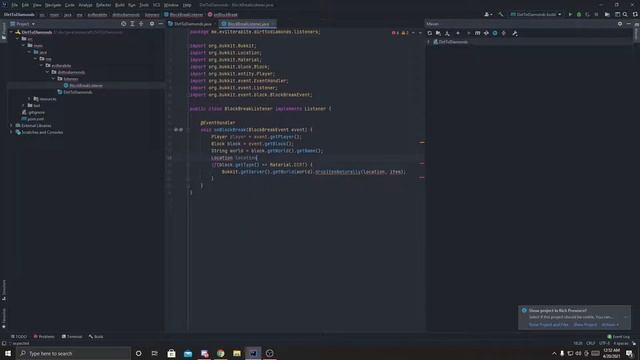Open the Terminal tool window
Viewport: 640px width, 360px height.
(72, 337)
